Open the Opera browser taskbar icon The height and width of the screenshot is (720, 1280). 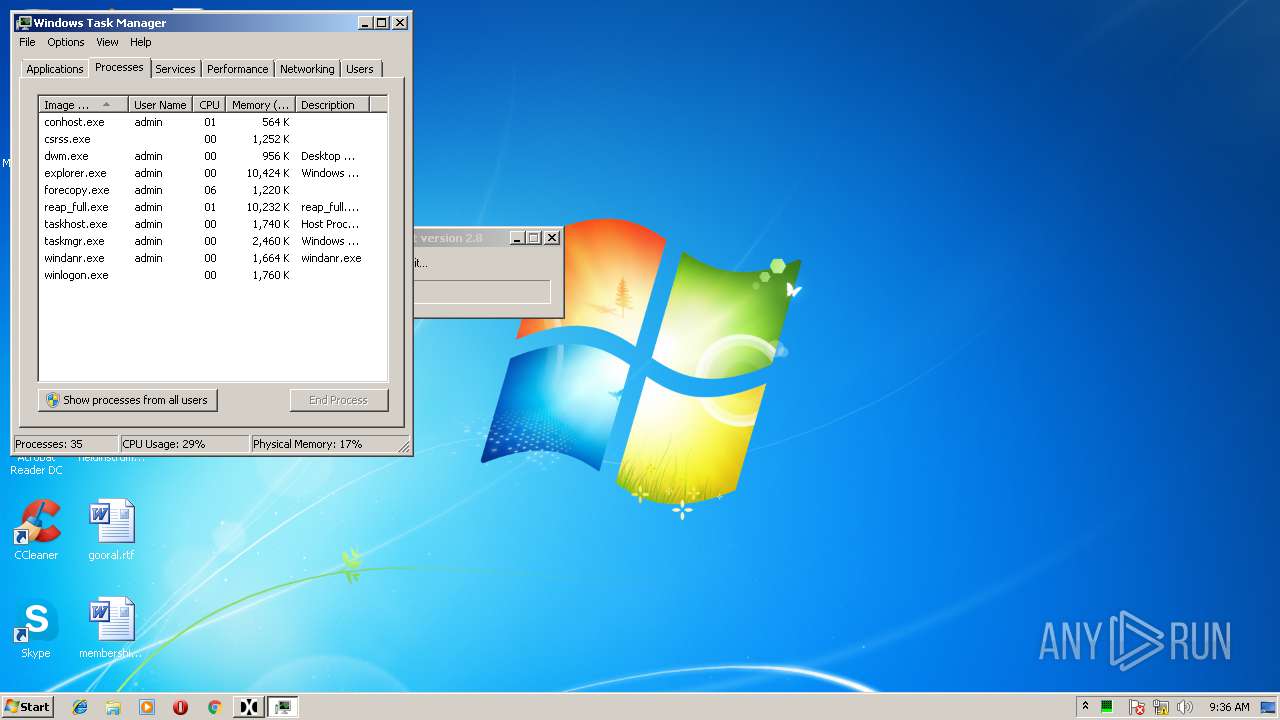180,707
